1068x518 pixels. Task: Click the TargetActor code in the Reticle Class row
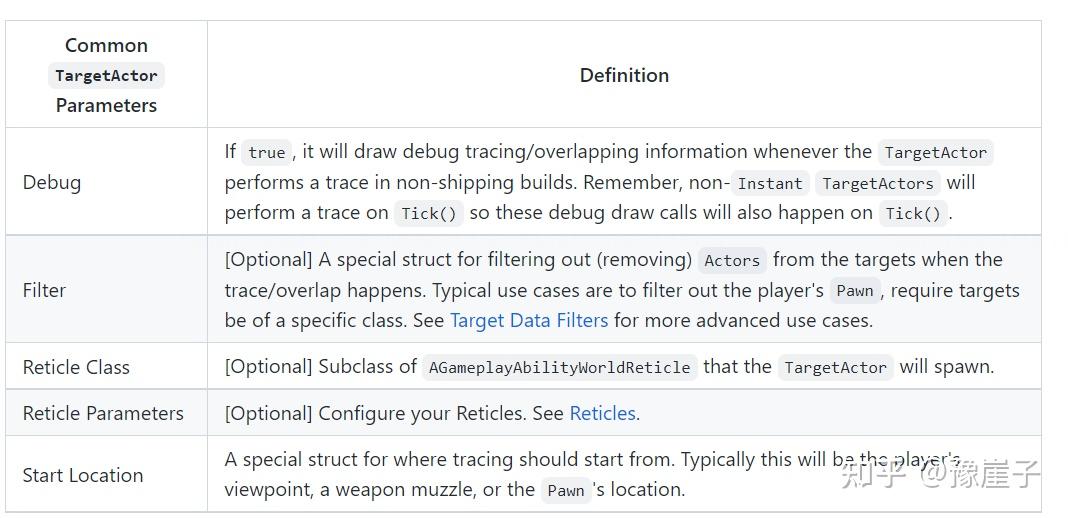pyautogui.click(x=835, y=368)
